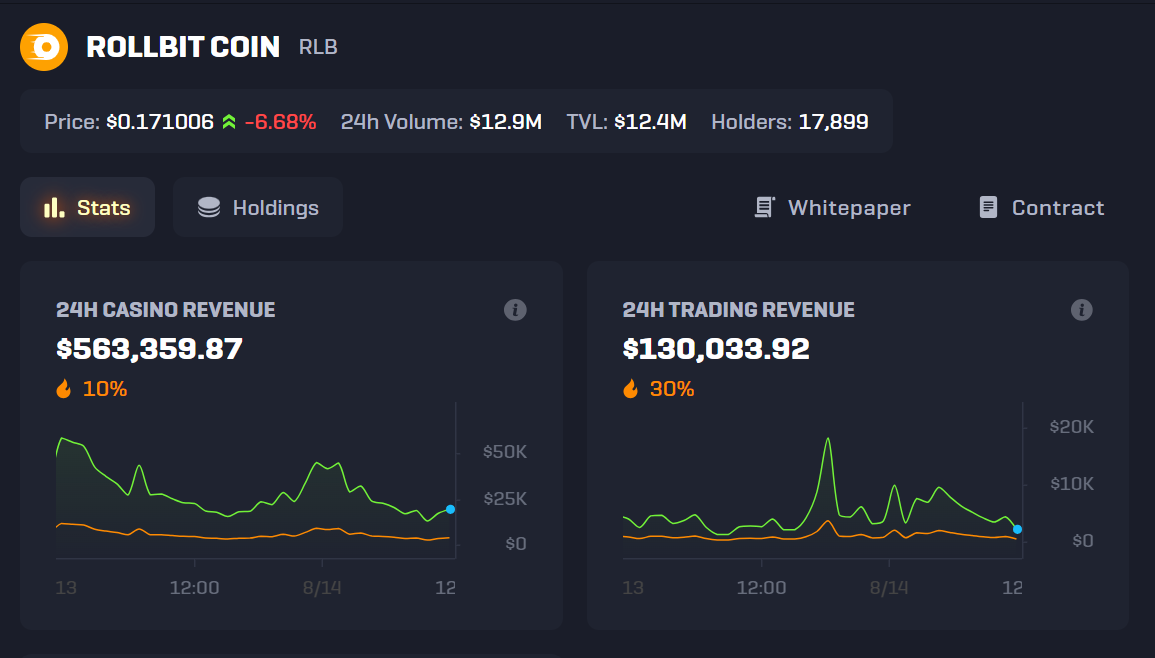Click the casino revenue amount $563,359.87

click(x=150, y=349)
